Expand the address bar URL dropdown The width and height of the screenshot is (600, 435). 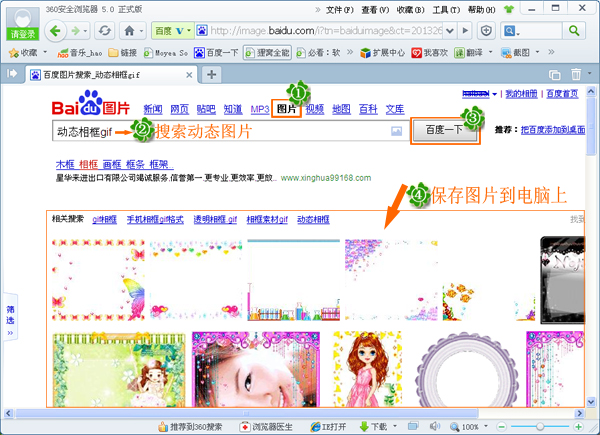[x=450, y=31]
